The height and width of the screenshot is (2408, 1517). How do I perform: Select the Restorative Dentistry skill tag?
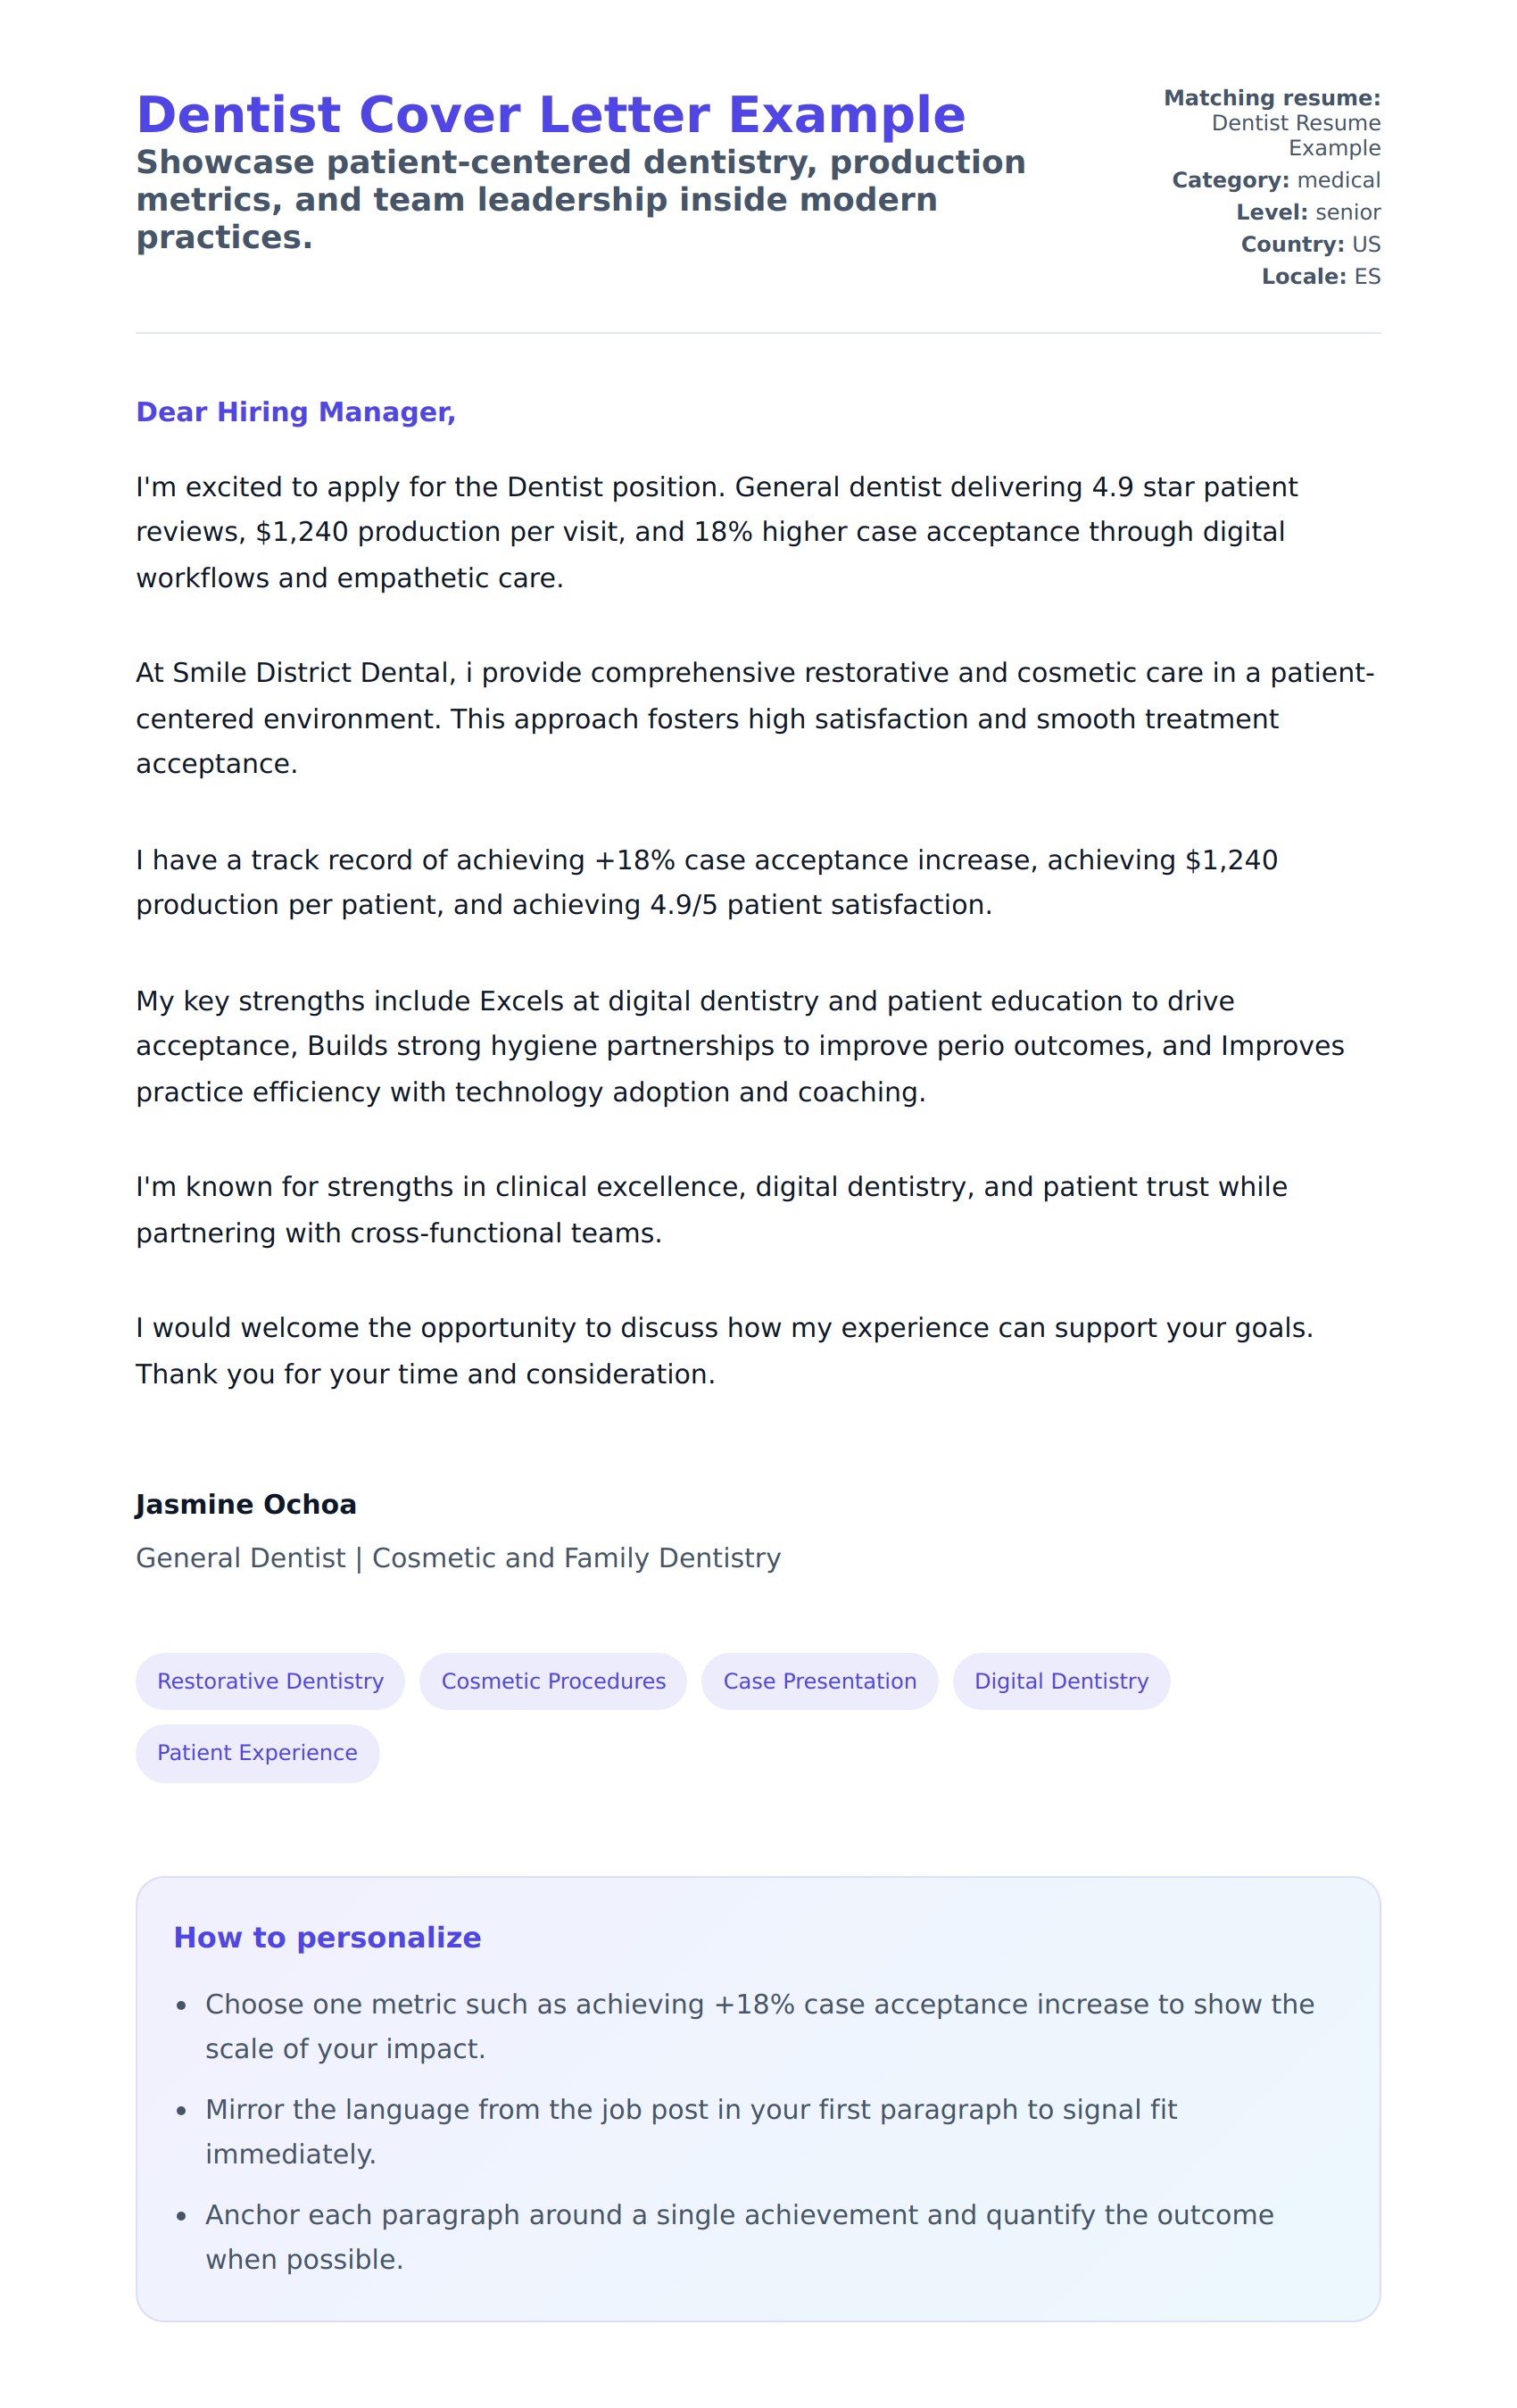(270, 1681)
